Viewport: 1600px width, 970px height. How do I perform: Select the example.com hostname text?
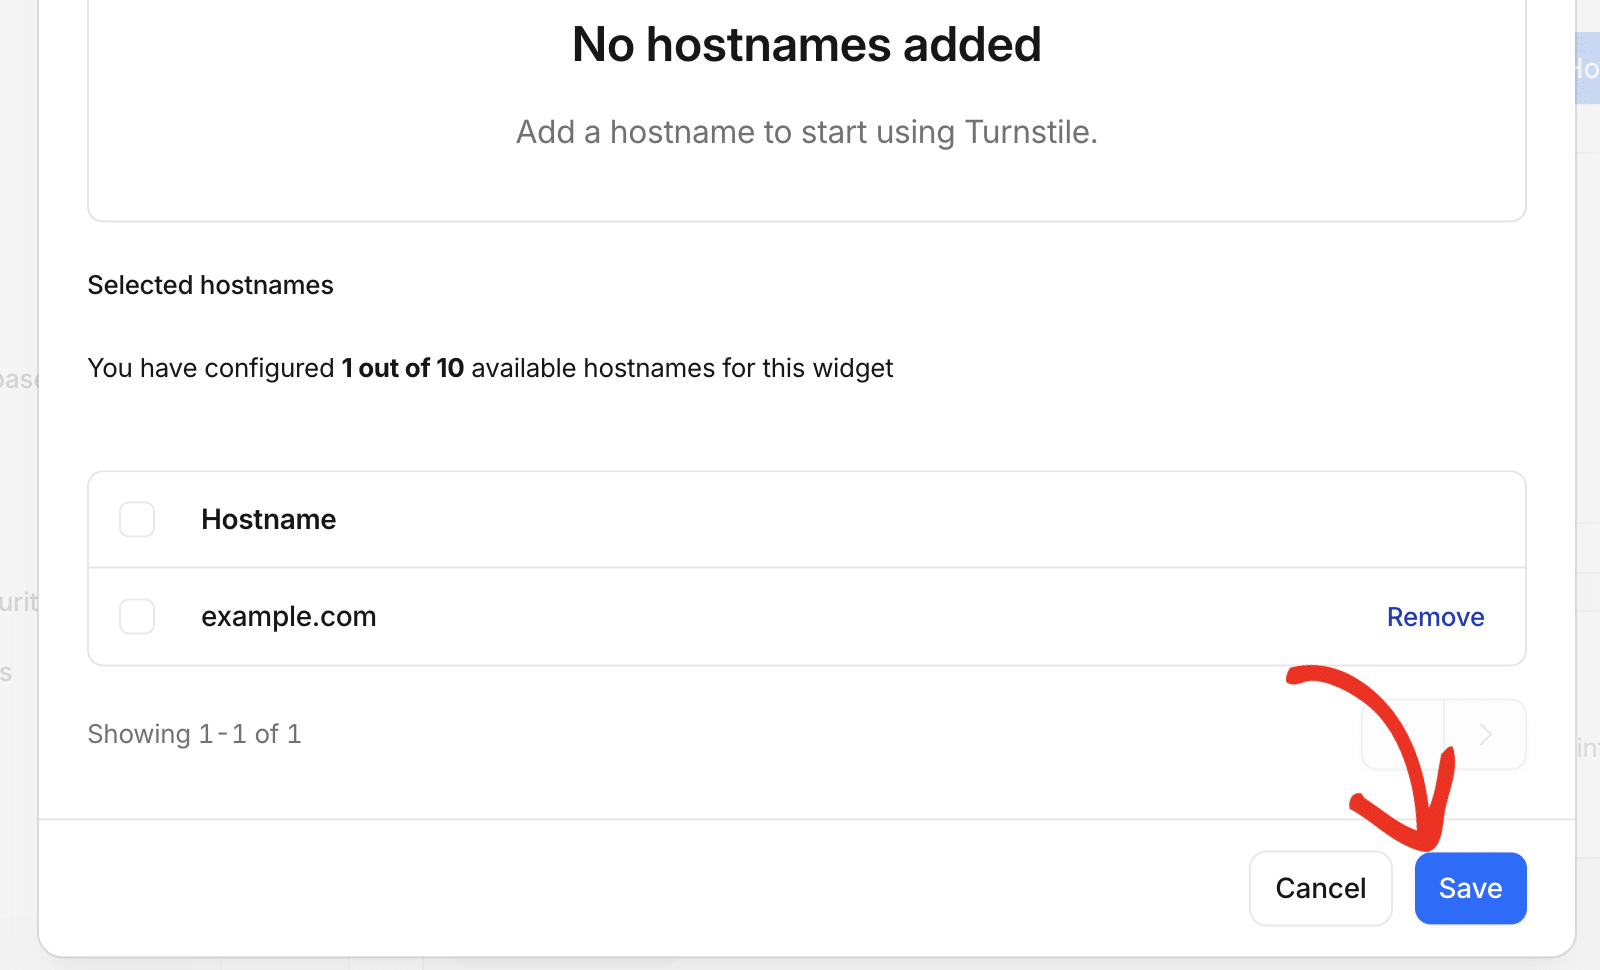pos(289,617)
